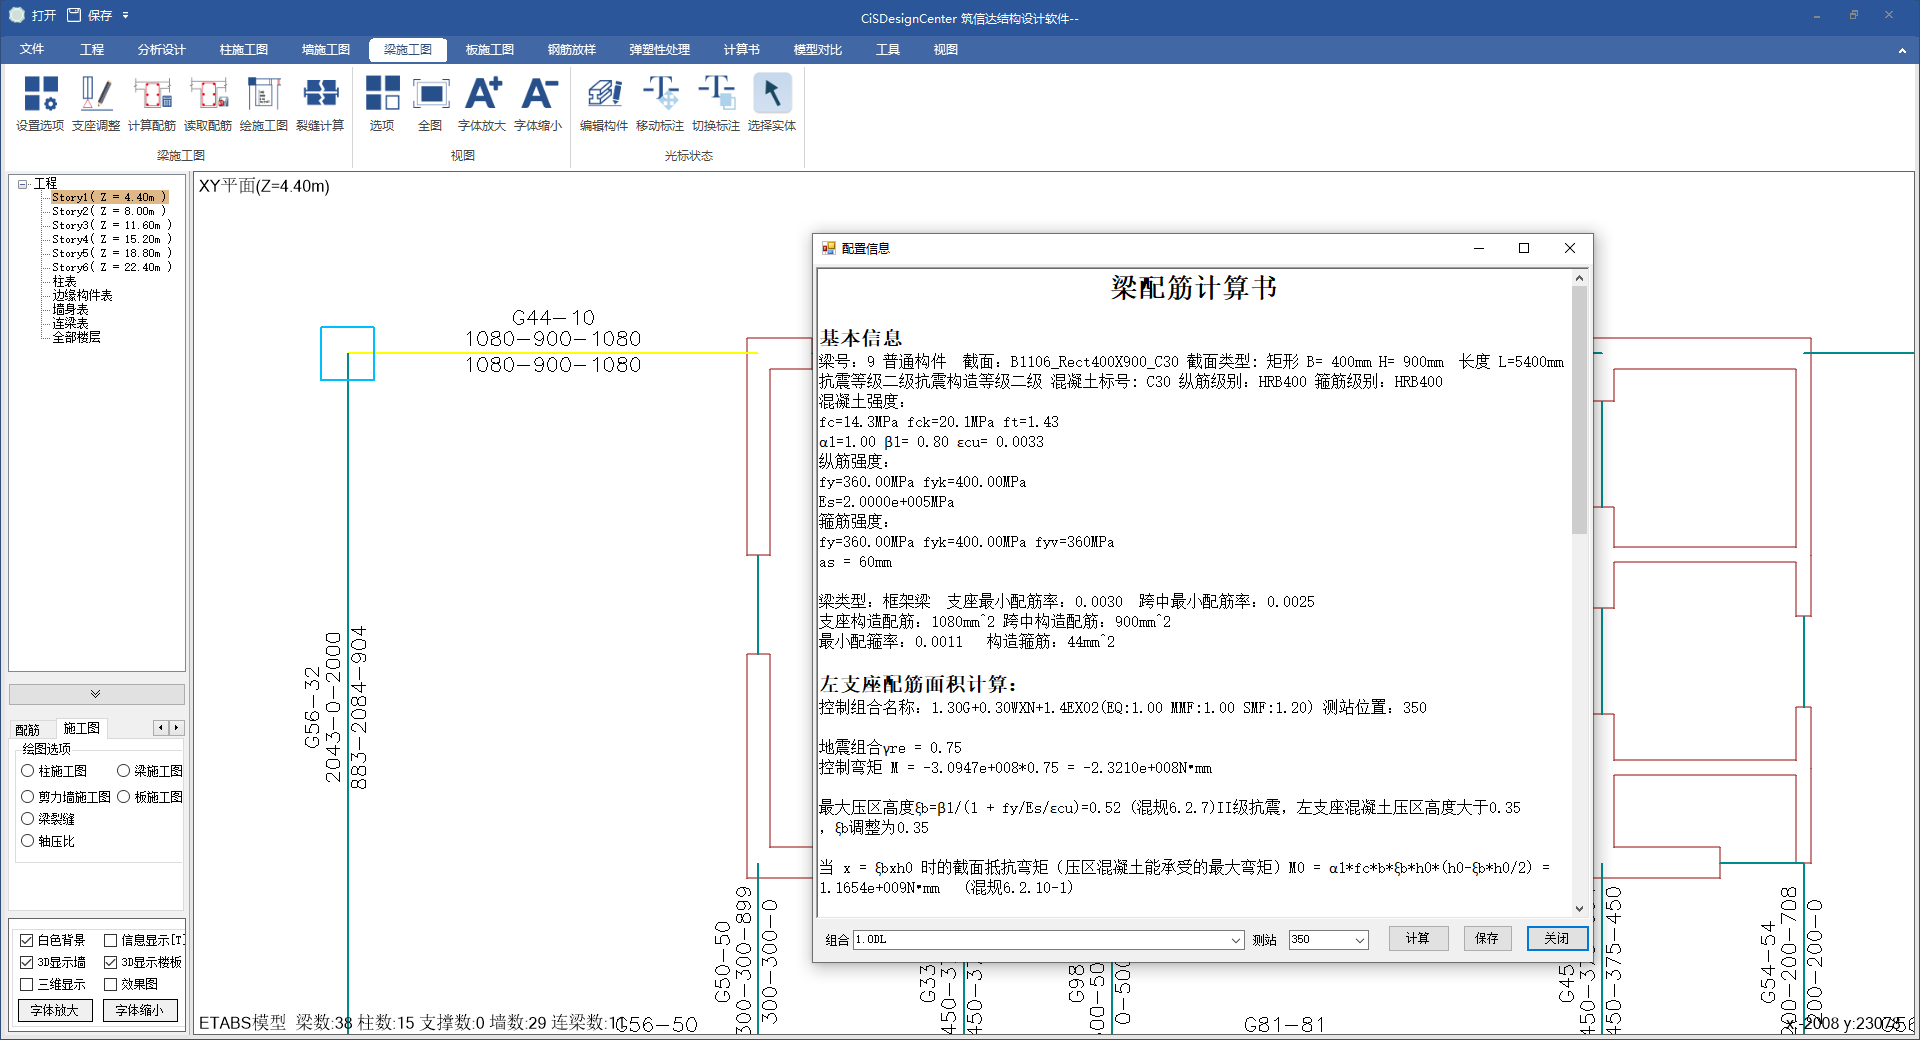Enable the 三维显示 checkbox
Screen dimensions: 1920x1040
(x=27, y=984)
